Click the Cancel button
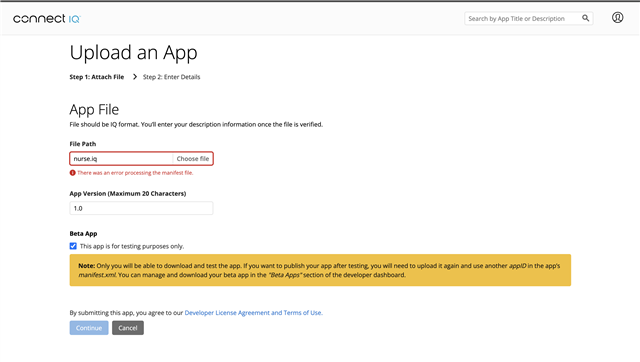640x362 pixels. click(x=128, y=328)
